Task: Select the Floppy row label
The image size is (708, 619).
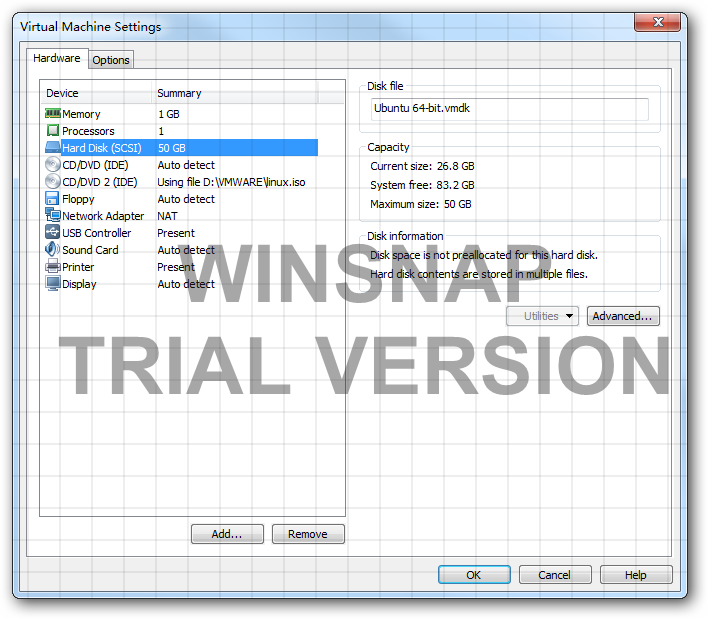Action: click(78, 199)
